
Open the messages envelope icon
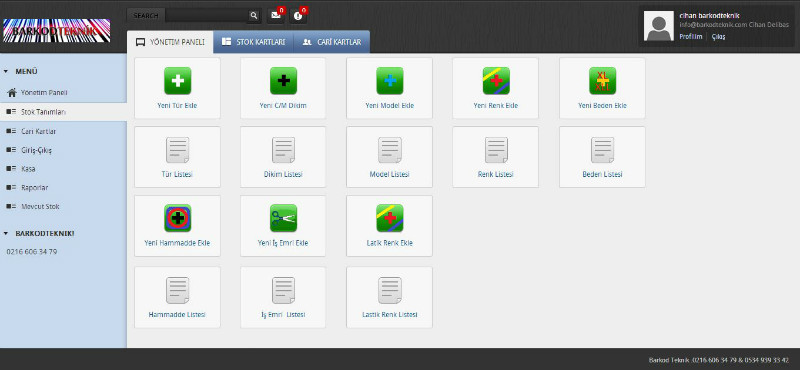(x=276, y=16)
